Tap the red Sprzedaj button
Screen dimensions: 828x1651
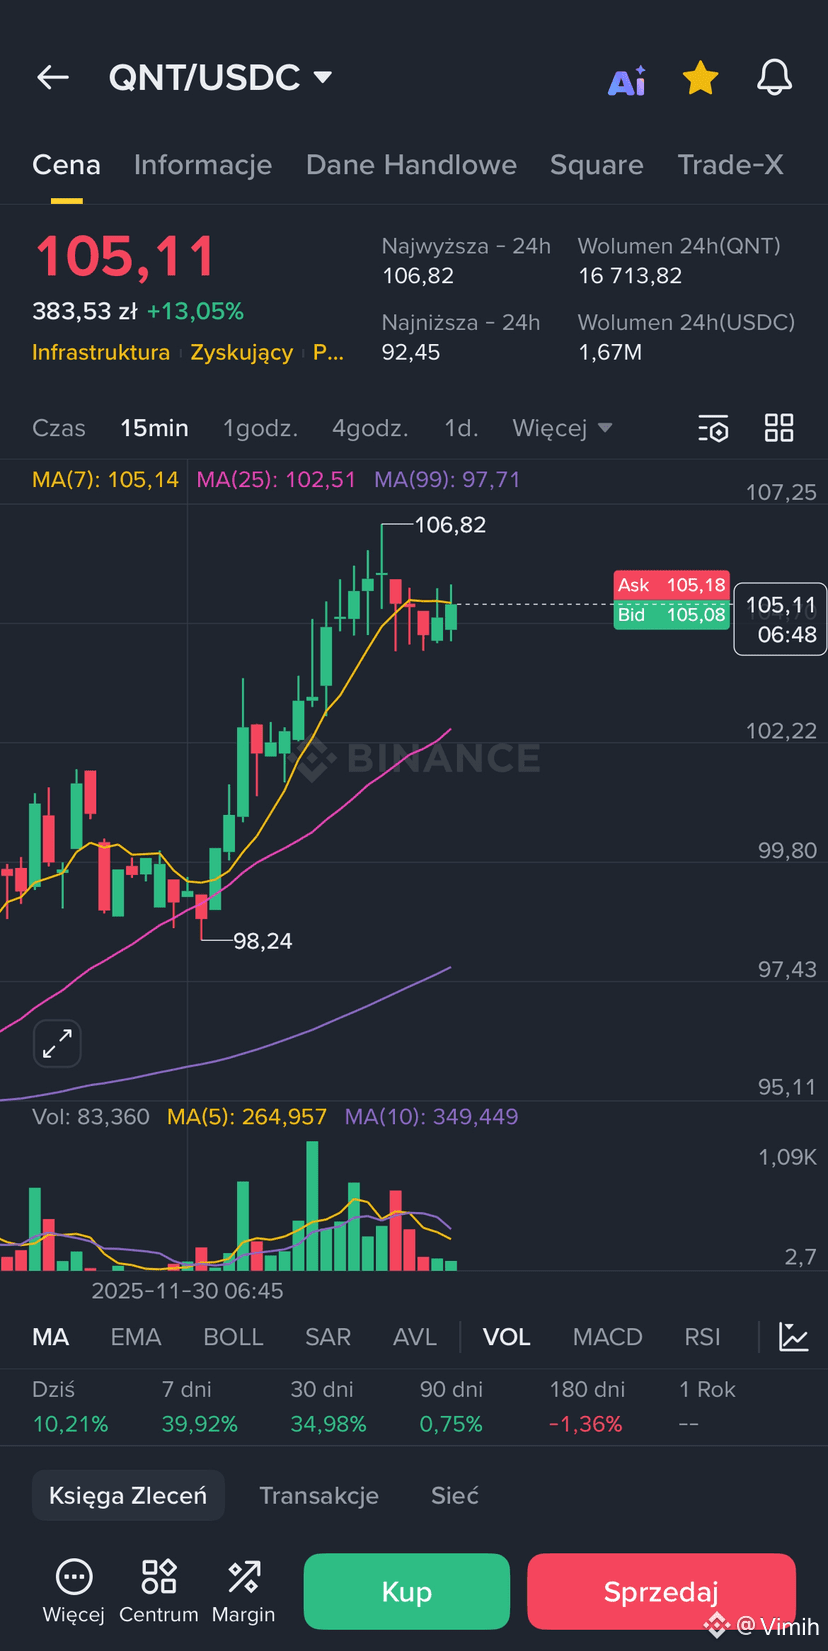[661, 1591]
